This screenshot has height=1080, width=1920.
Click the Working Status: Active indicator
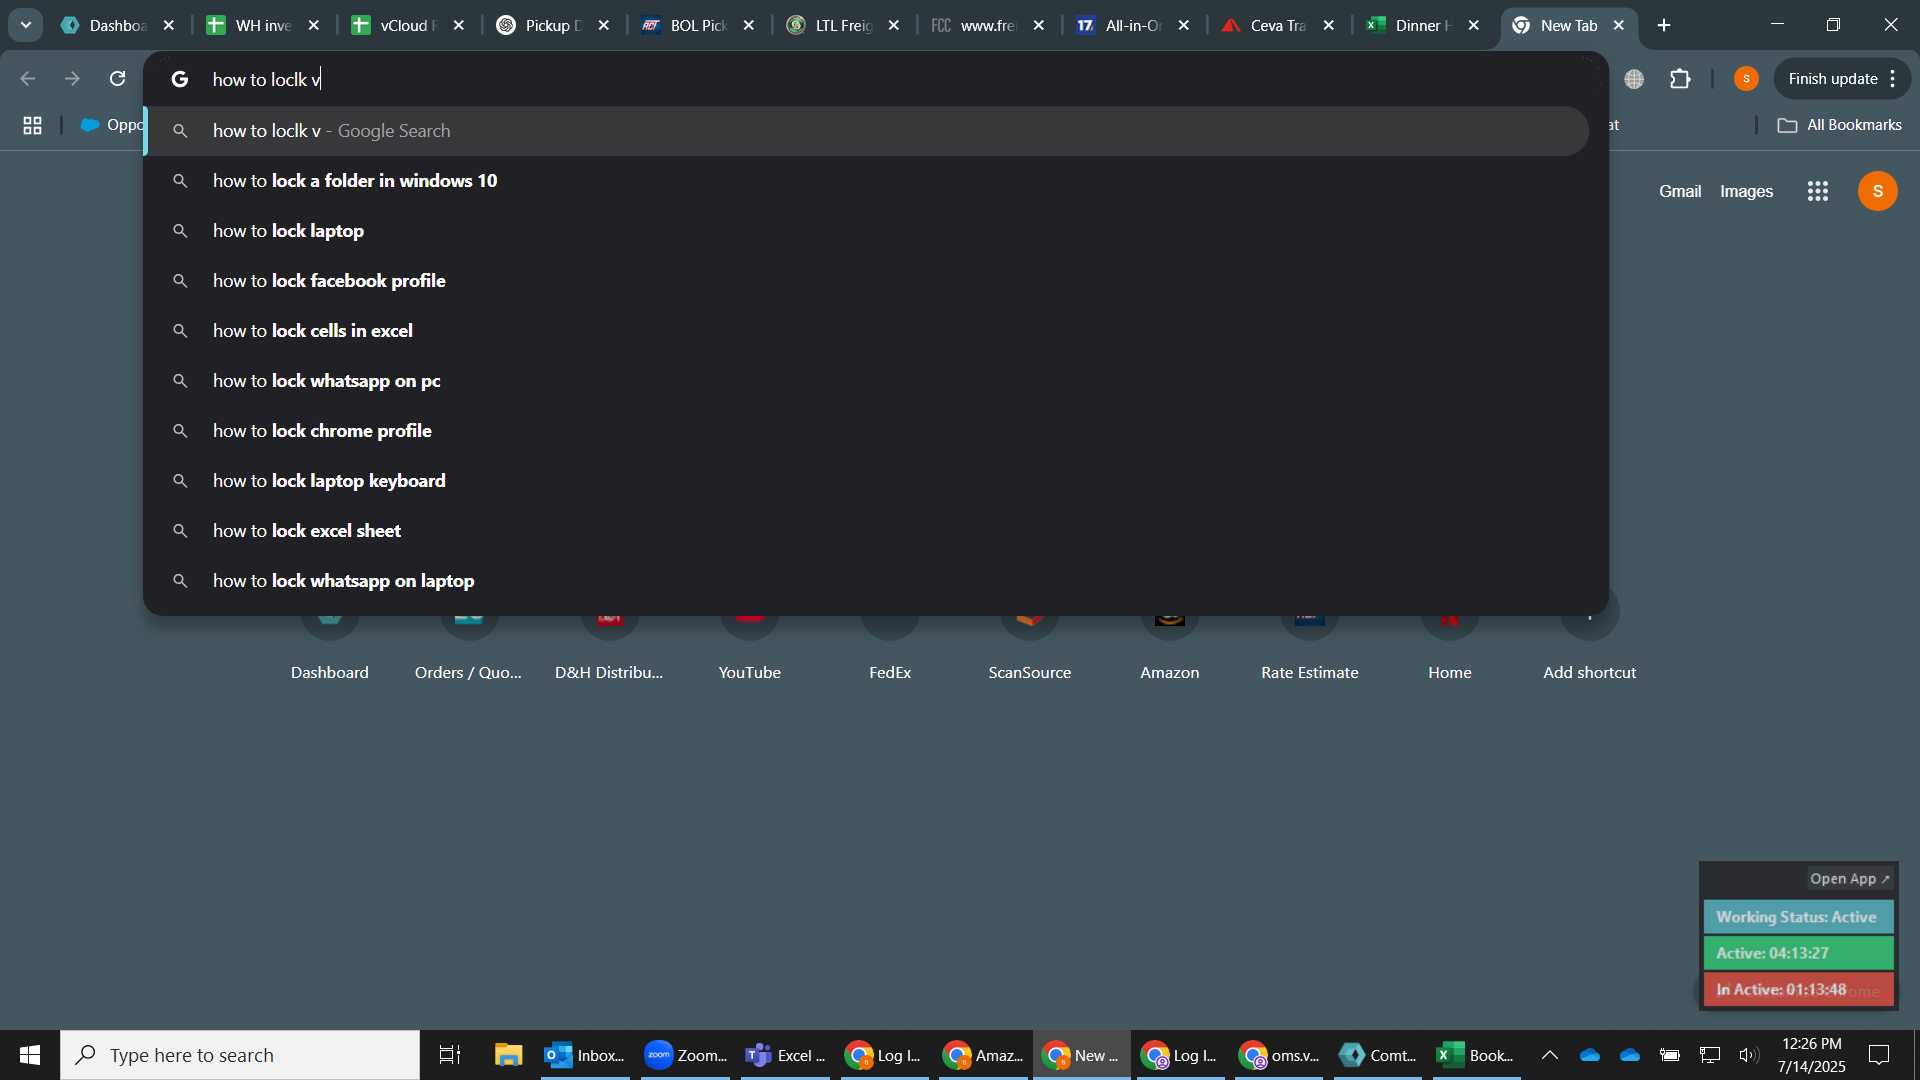click(x=1798, y=917)
